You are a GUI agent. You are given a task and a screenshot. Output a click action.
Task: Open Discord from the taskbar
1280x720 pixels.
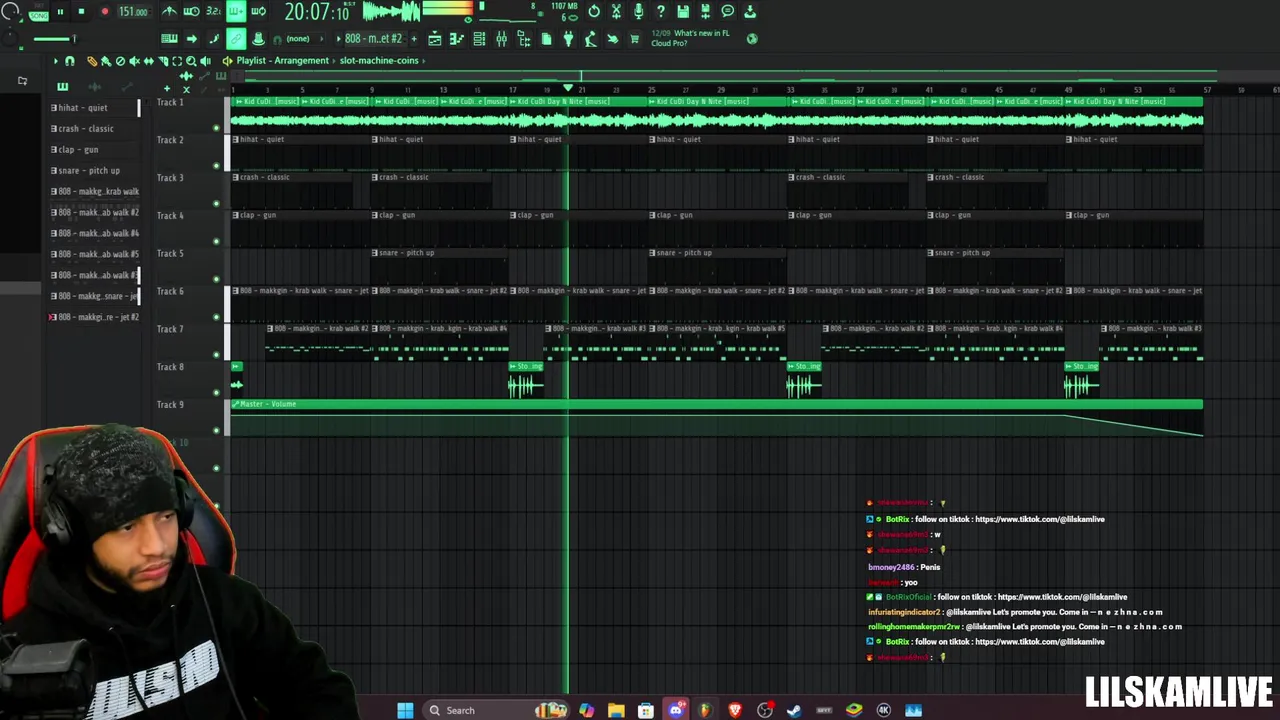click(676, 710)
